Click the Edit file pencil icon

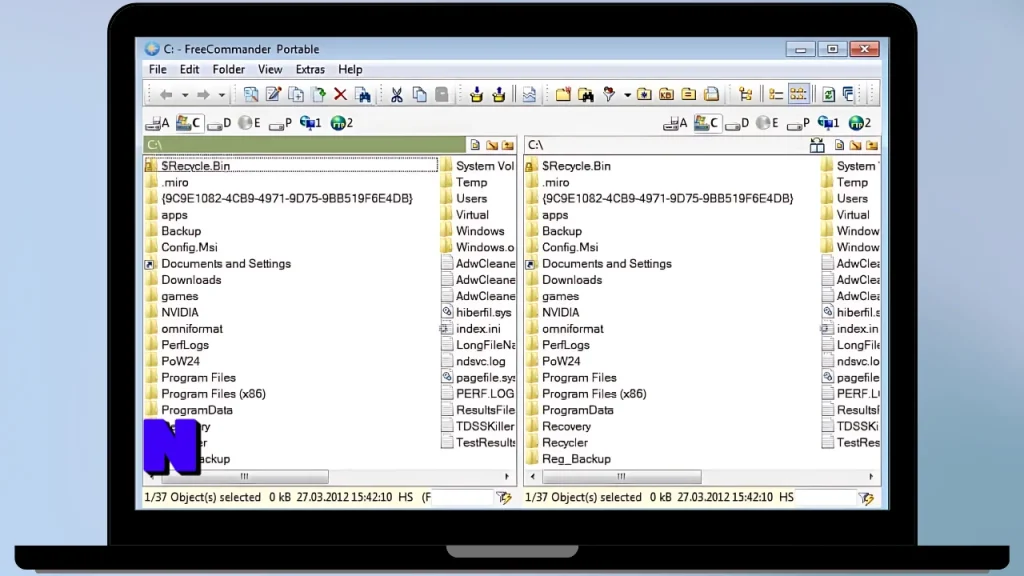point(273,95)
